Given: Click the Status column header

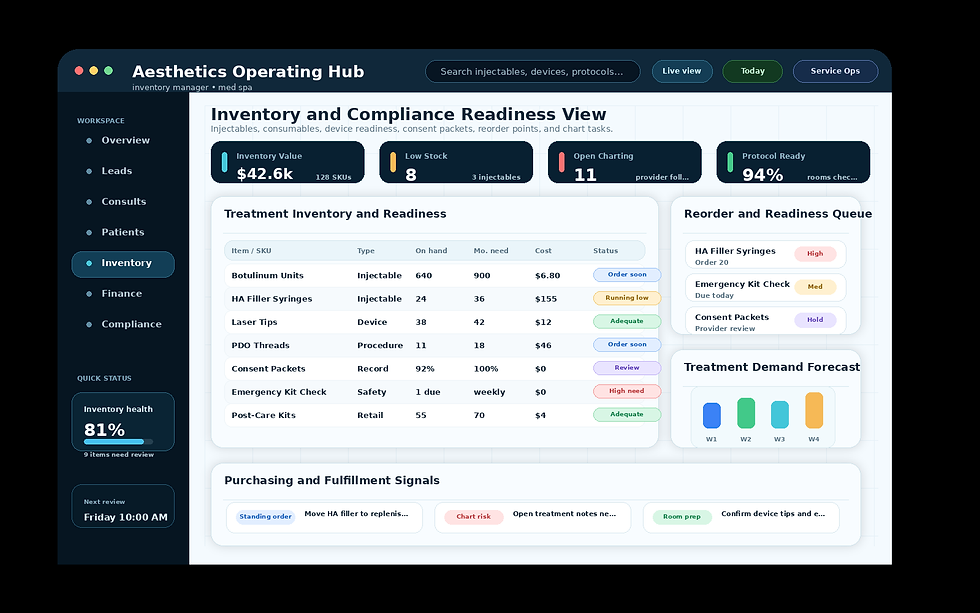Looking at the screenshot, I should (606, 251).
